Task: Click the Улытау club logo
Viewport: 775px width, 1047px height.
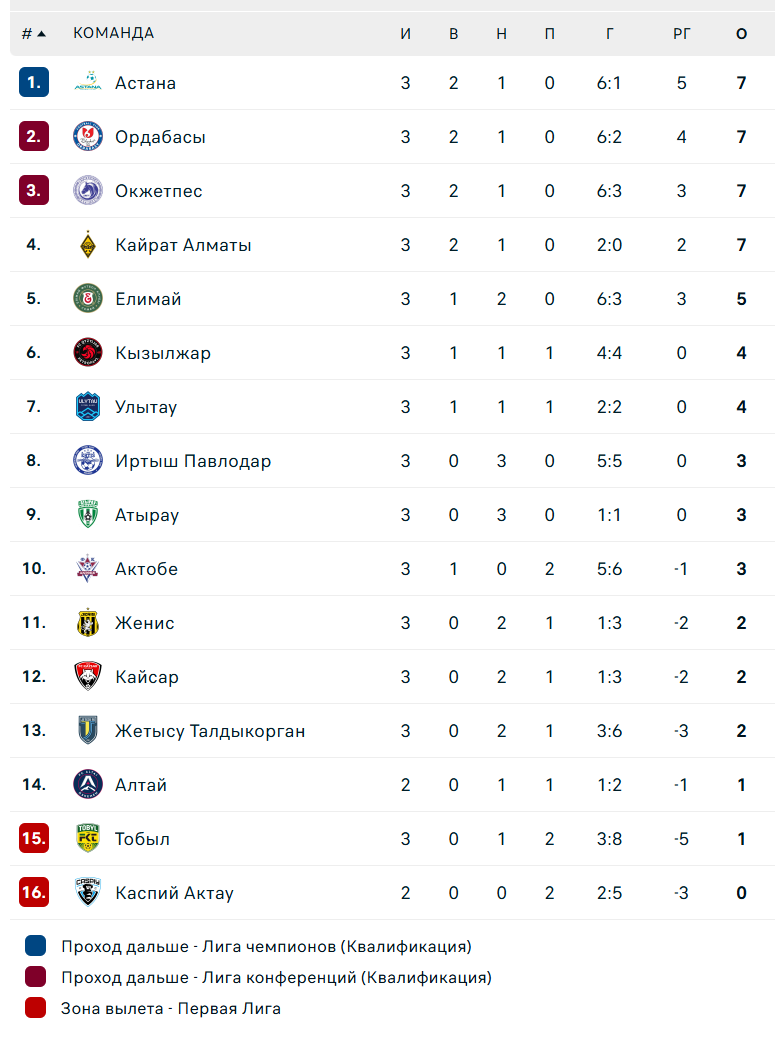Action: pos(88,407)
